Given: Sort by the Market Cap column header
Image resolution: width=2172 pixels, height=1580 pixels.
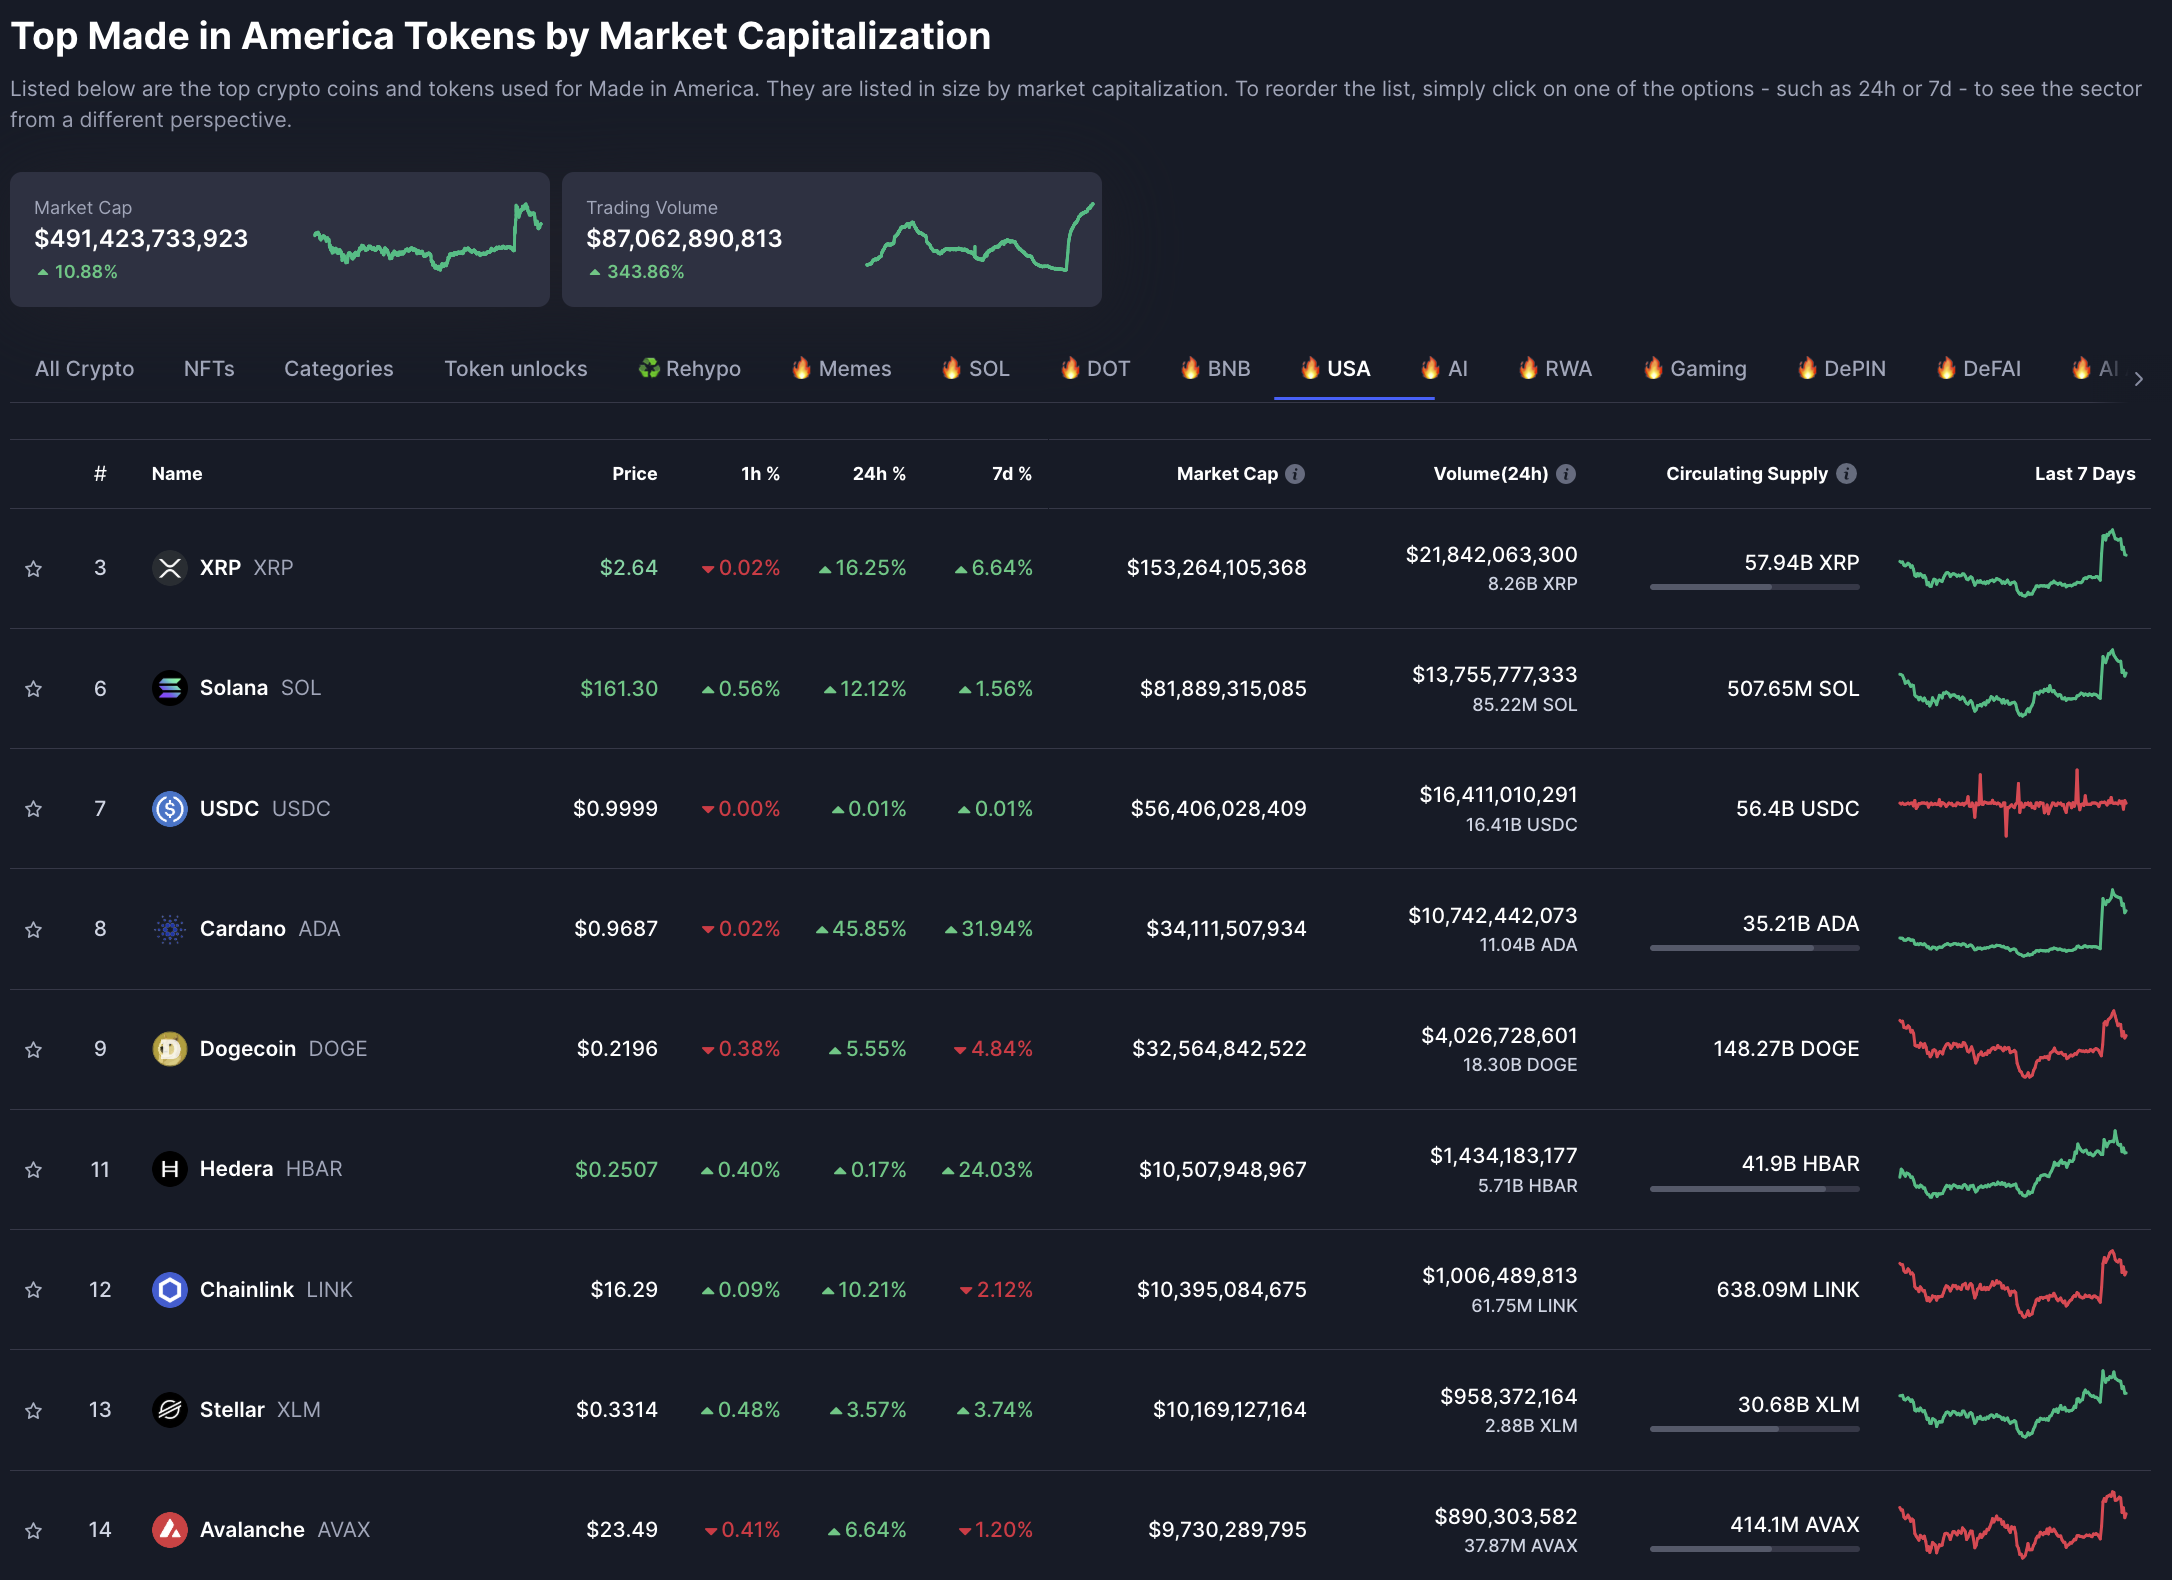Looking at the screenshot, I should (1227, 474).
